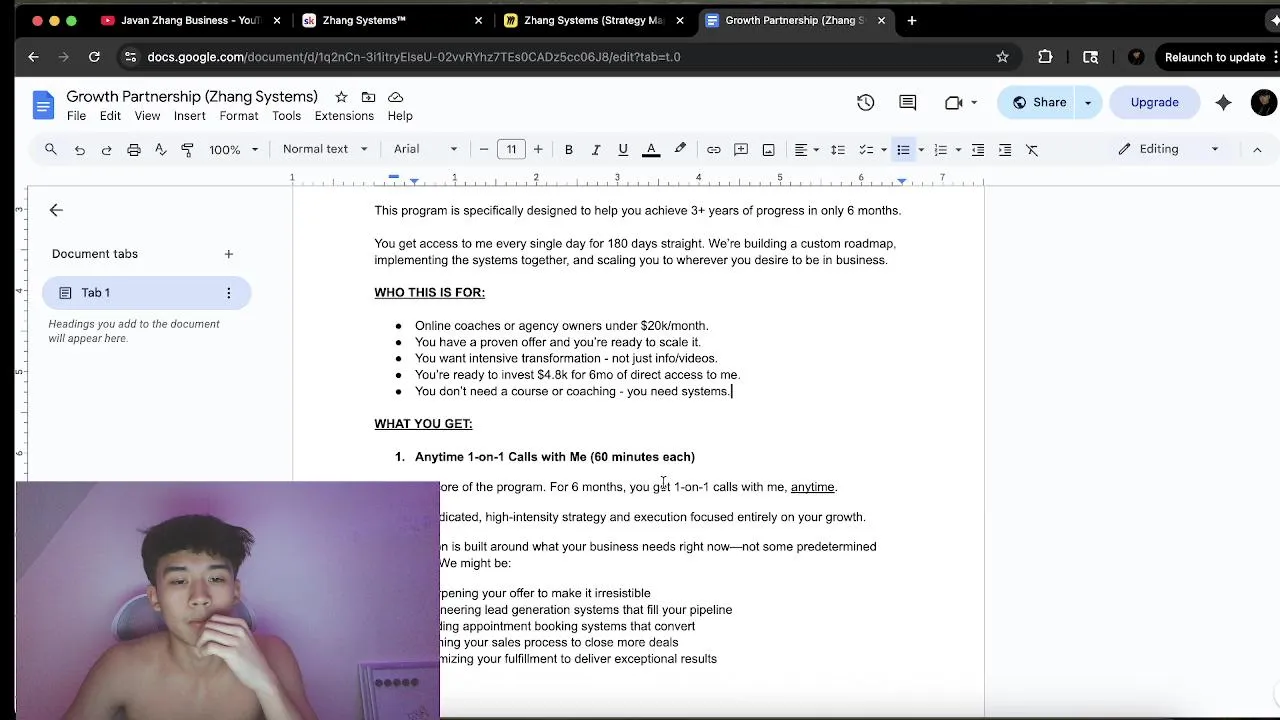The height and width of the screenshot is (720, 1280).
Task: Open the File menu
Action: (76, 116)
